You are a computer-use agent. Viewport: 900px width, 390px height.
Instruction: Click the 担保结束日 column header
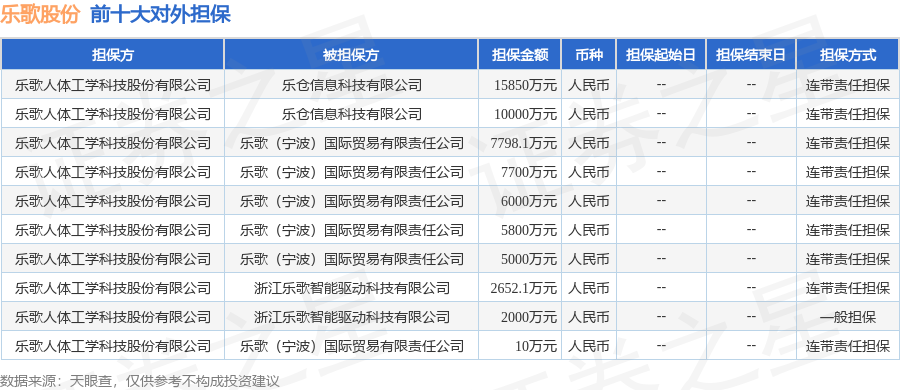[751, 55]
